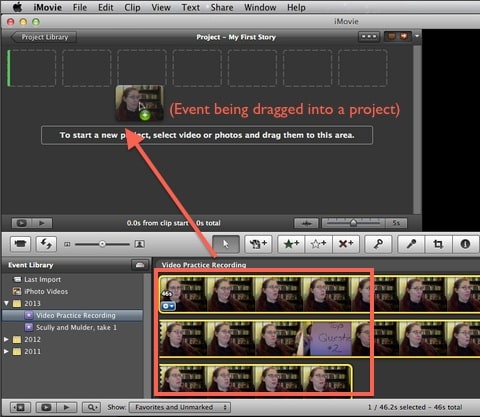Select the arrow selection tool
The width and height of the screenshot is (480, 417).
pos(226,244)
